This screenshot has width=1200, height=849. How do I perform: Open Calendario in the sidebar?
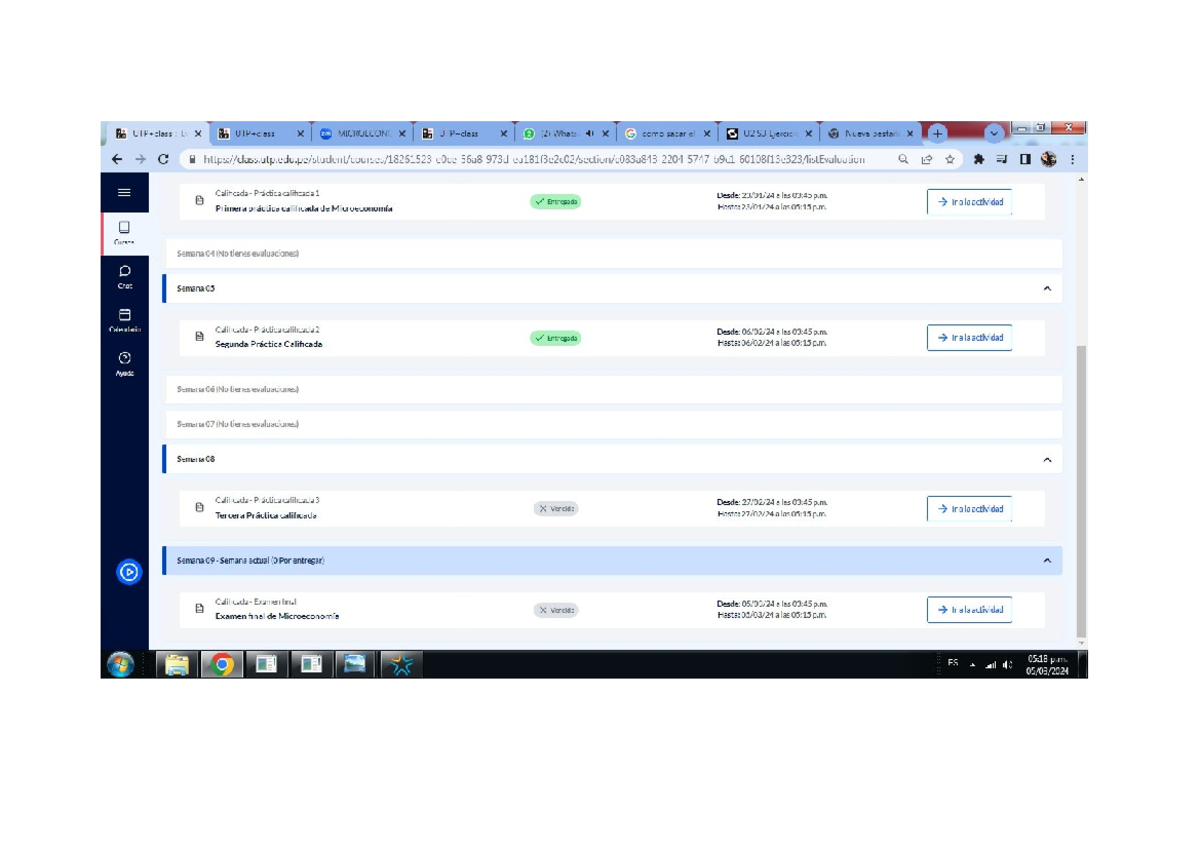click(124, 320)
